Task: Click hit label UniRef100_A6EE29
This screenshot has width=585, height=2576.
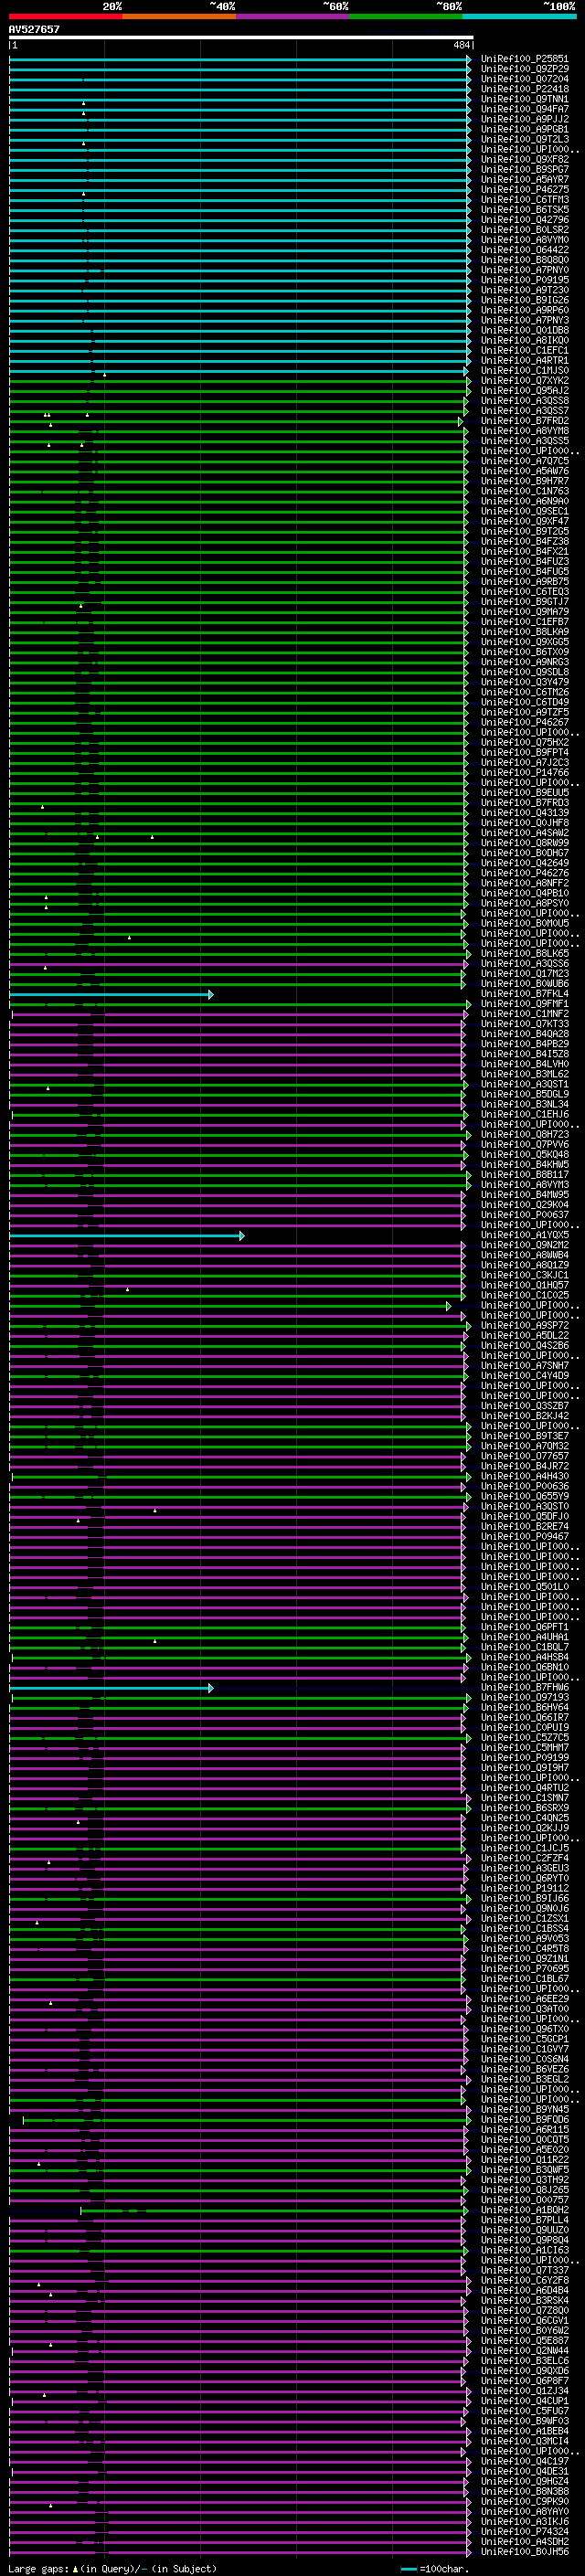Action: point(525,1999)
